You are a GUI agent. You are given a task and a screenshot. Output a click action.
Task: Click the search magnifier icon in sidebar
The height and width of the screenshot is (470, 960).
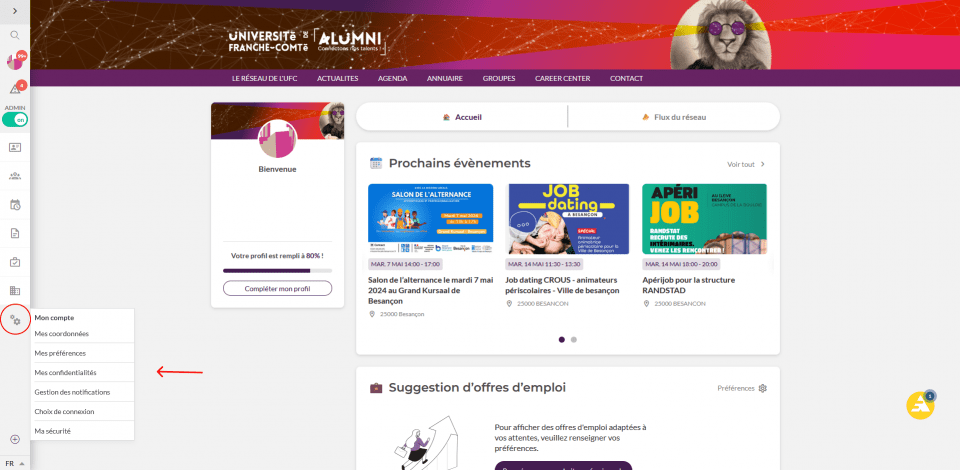(15, 35)
